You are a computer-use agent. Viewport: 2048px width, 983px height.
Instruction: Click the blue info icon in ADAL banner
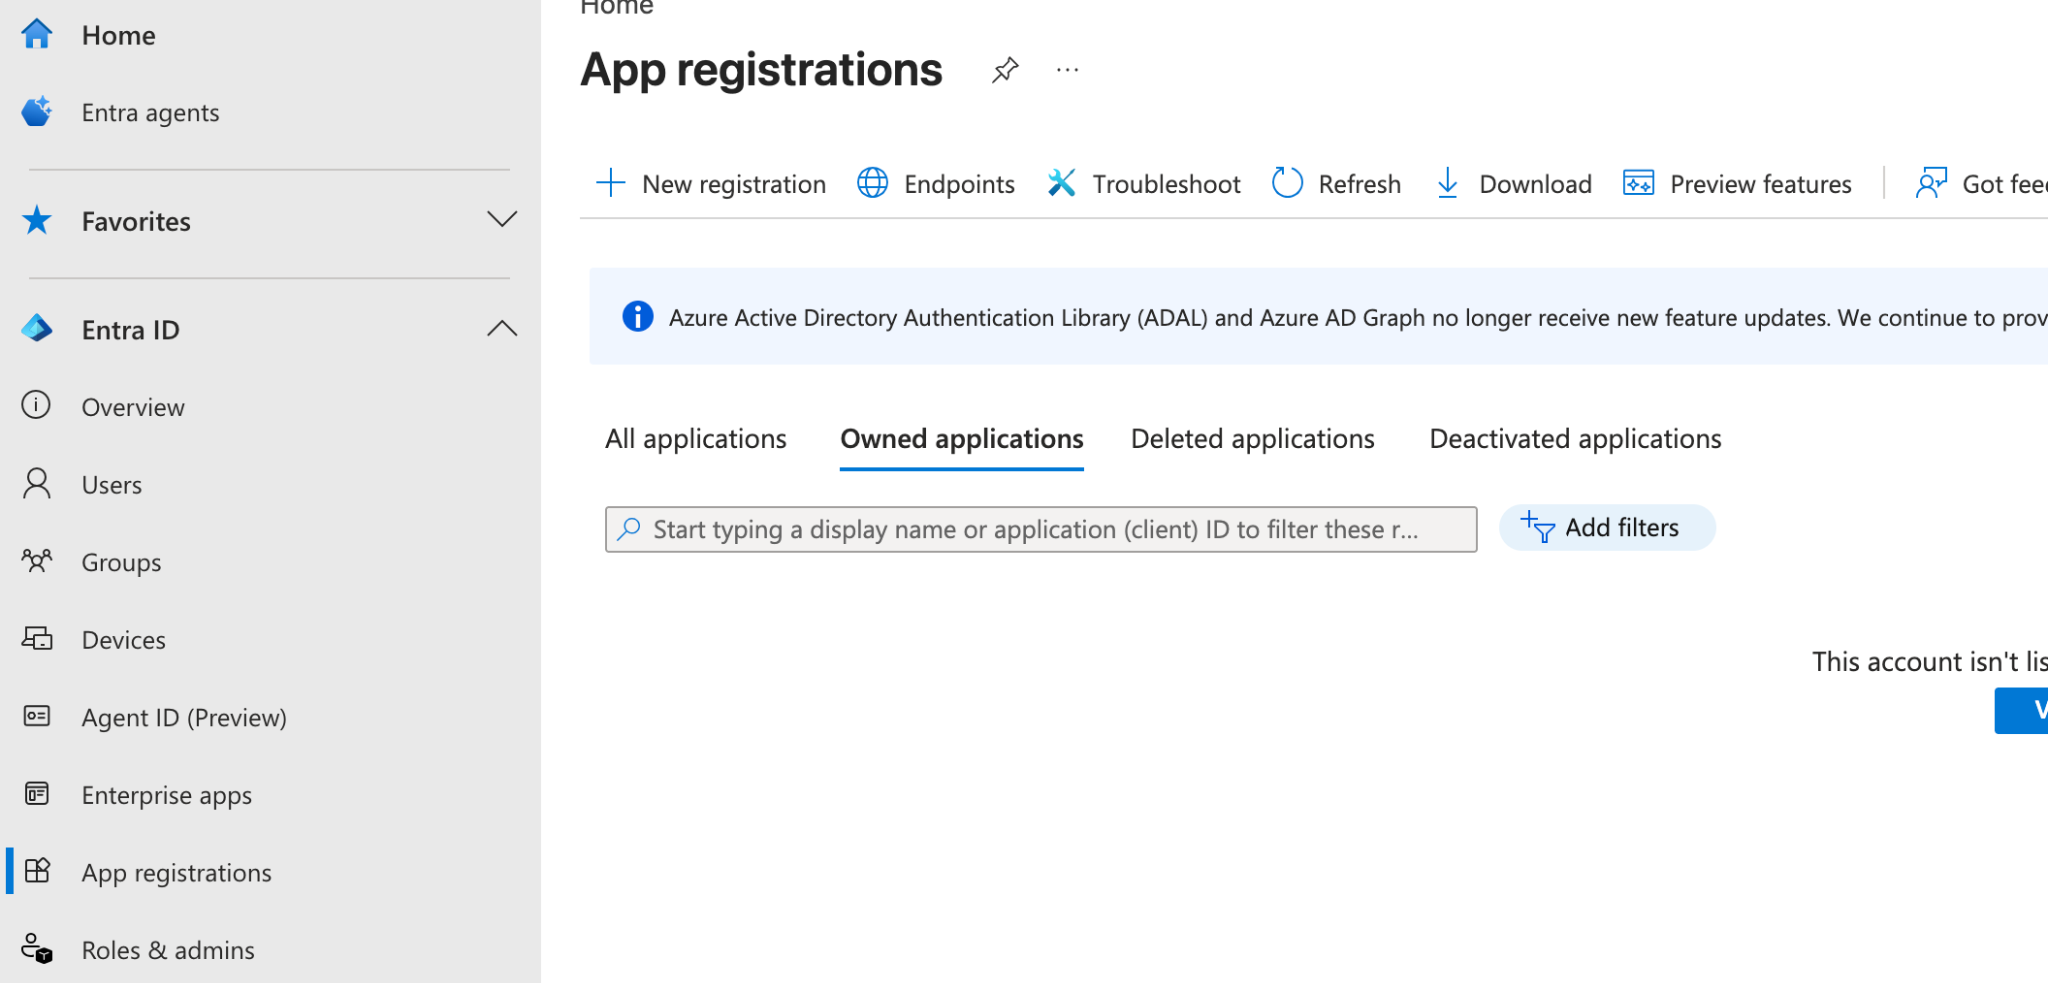coord(638,316)
